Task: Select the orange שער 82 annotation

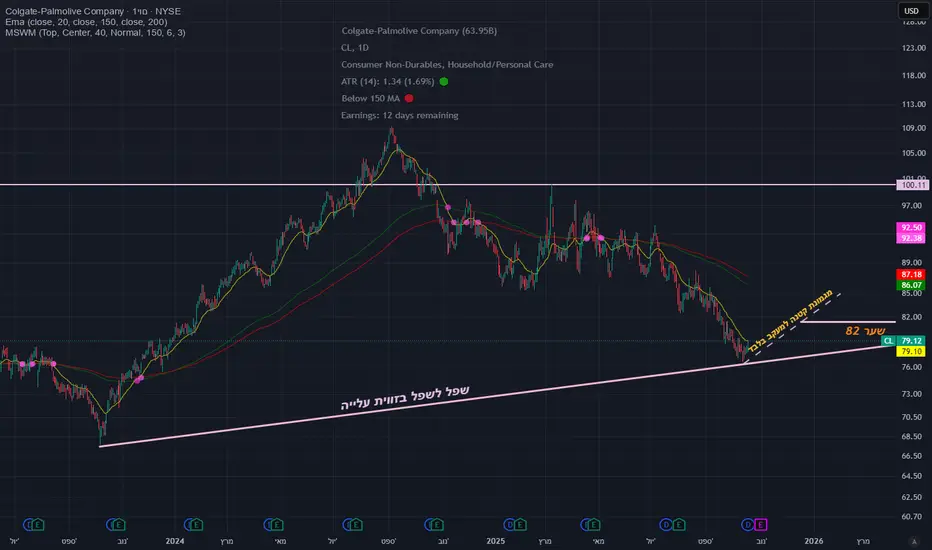Action: (x=865, y=331)
